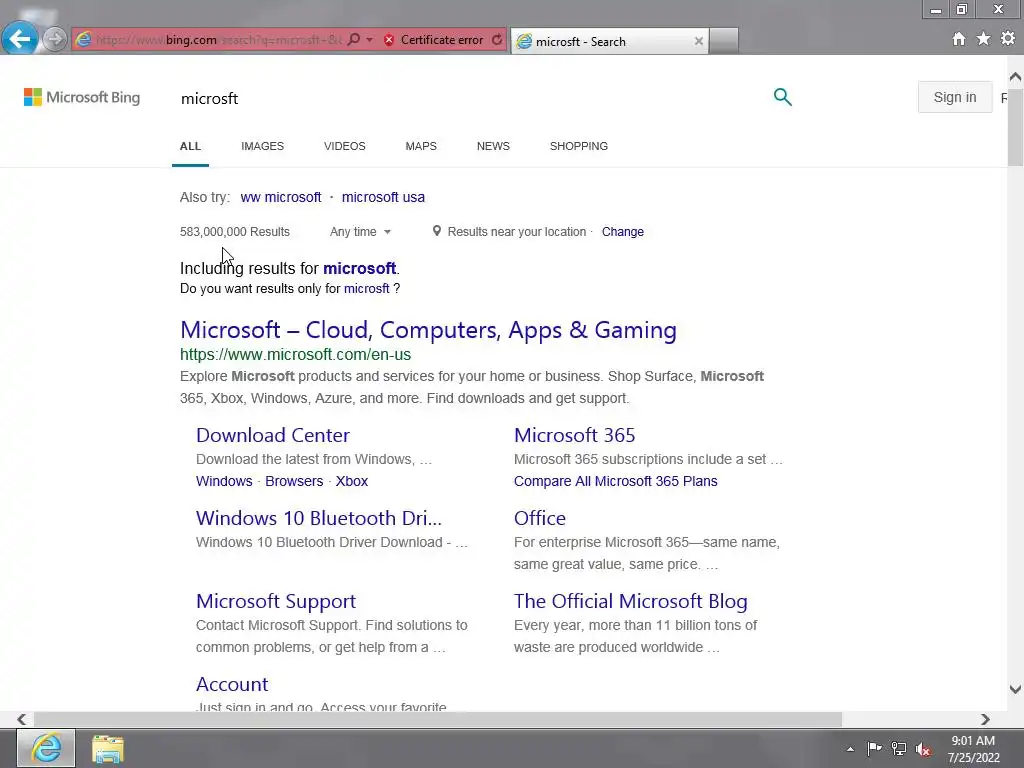Open Favorites star icon
This screenshot has height=768, width=1024.
click(x=983, y=39)
